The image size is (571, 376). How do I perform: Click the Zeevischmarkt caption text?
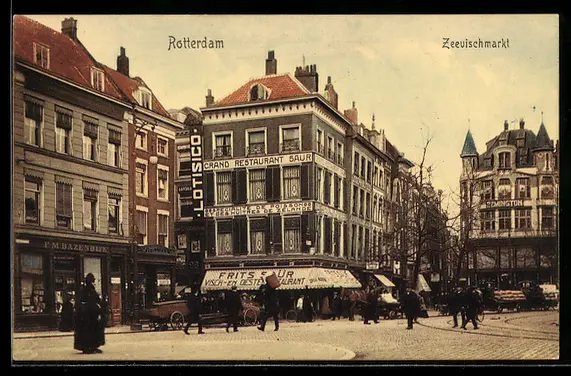[x=476, y=43]
